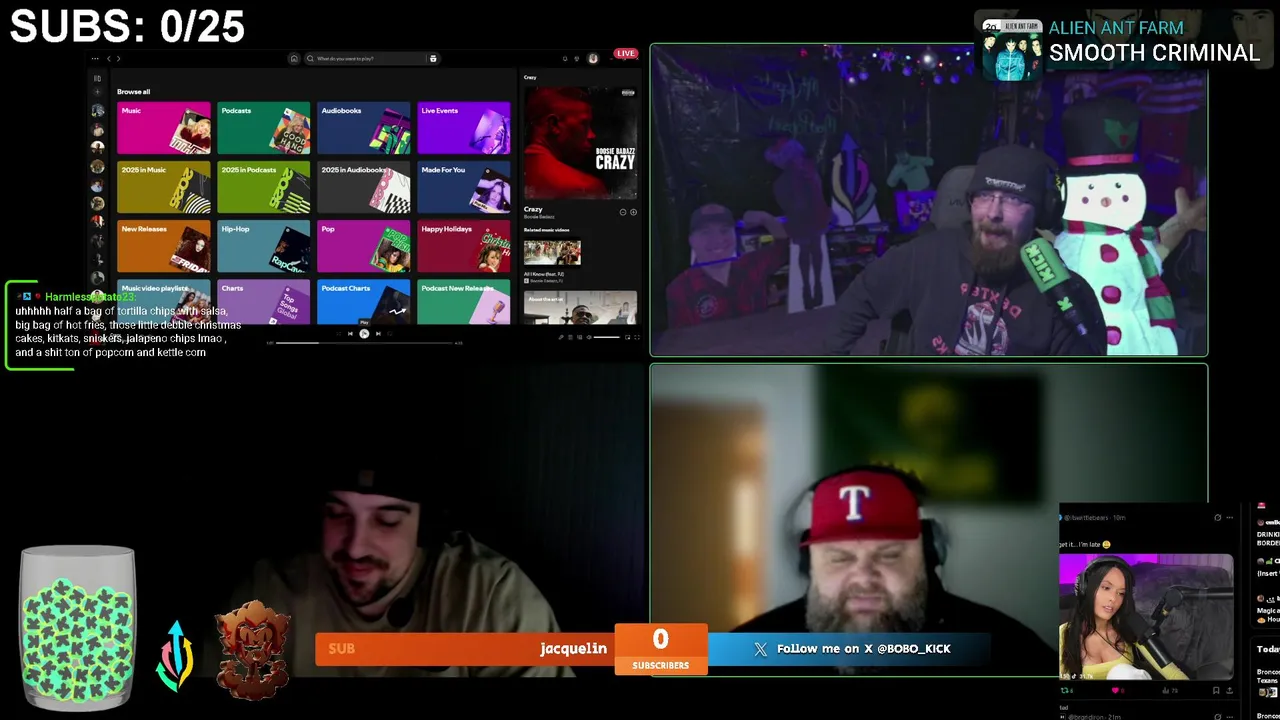The height and width of the screenshot is (720, 1280).
Task: Adjust the Spotify volume slider
Action: point(606,337)
